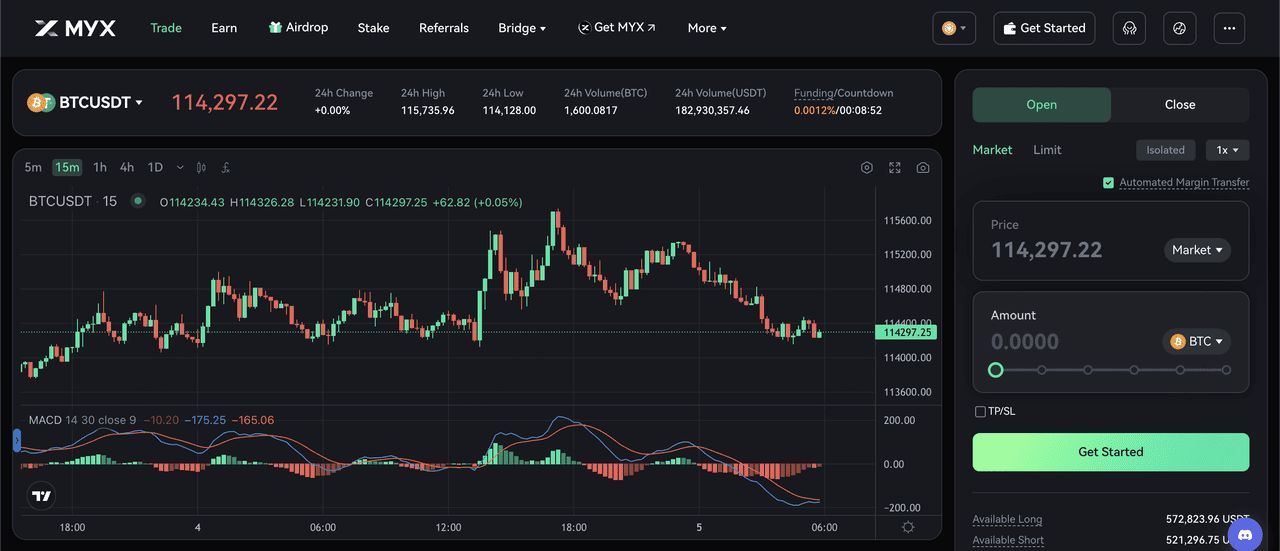
Task: Open the candlestick chart type selector
Action: click(x=201, y=168)
